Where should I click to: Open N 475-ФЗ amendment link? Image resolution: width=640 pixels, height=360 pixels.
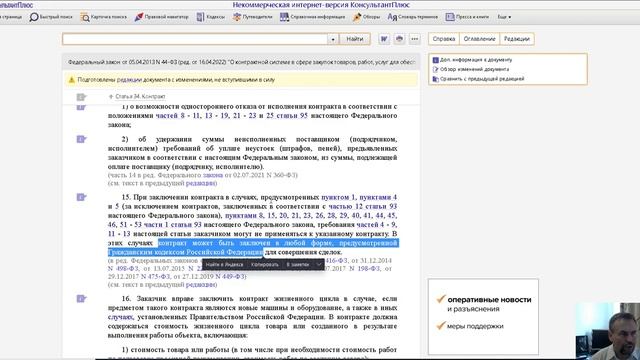coord(155,276)
